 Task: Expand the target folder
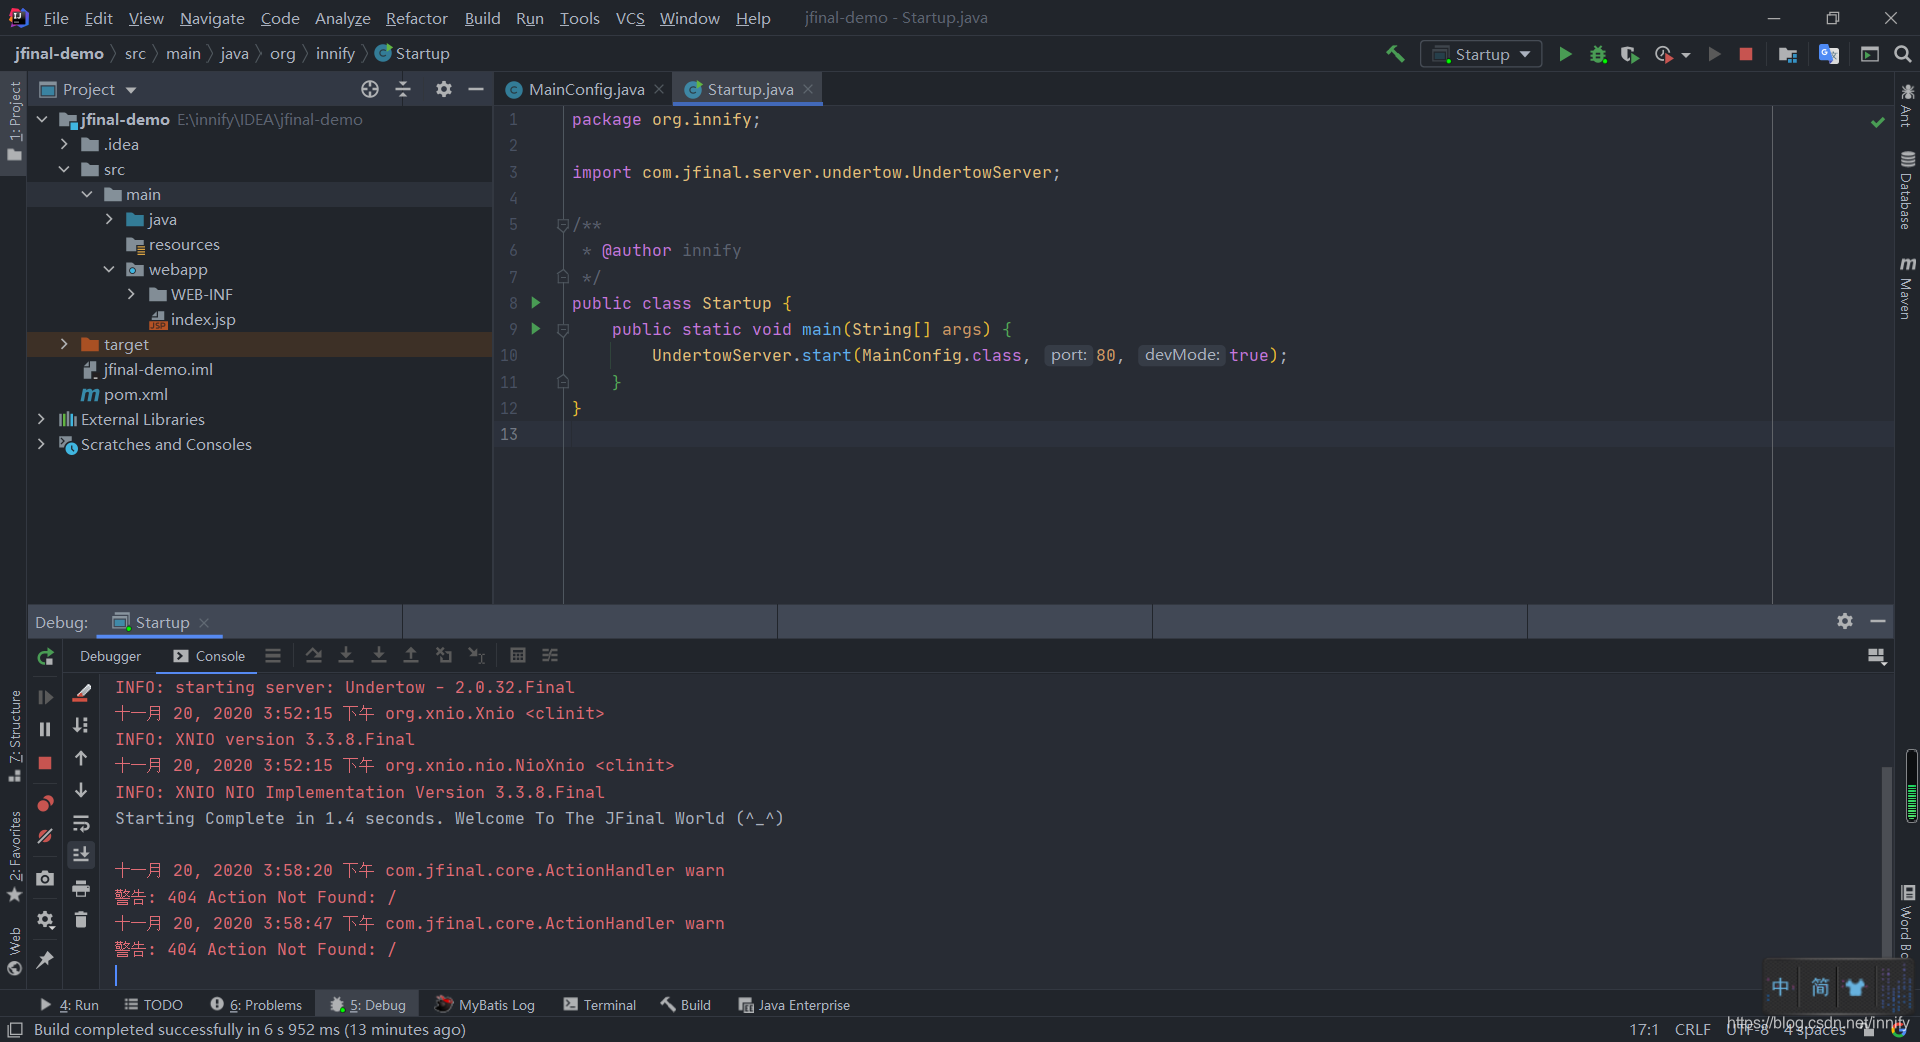coord(64,344)
